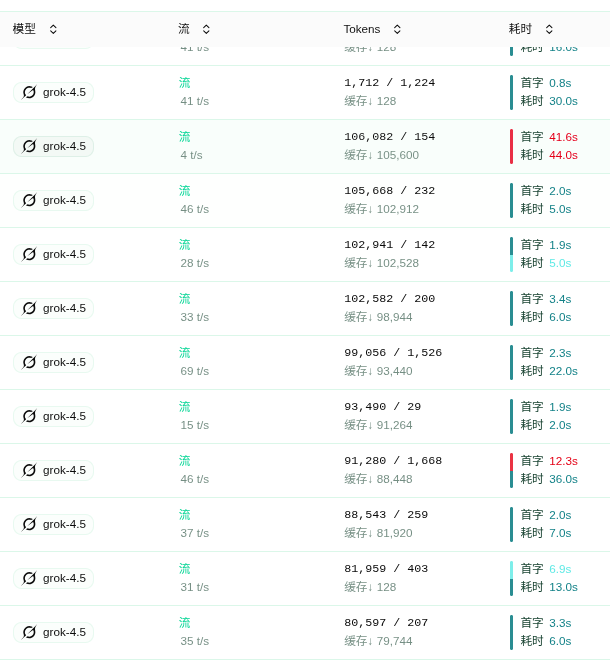Viewport: 610px width, 663px height.
Task: Click the duration value 30.0s
Action: [x=563, y=101]
